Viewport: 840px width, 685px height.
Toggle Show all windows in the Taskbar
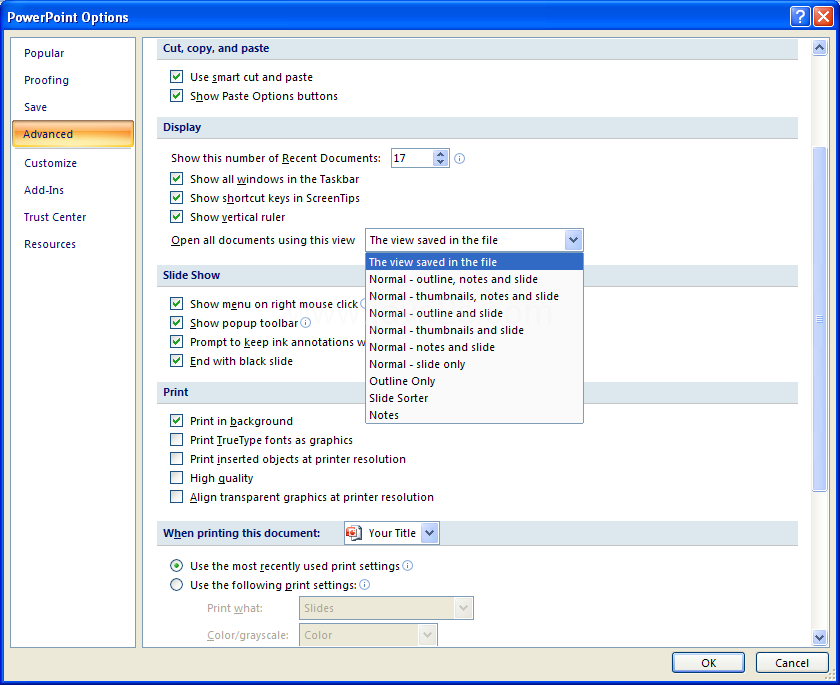click(x=176, y=179)
